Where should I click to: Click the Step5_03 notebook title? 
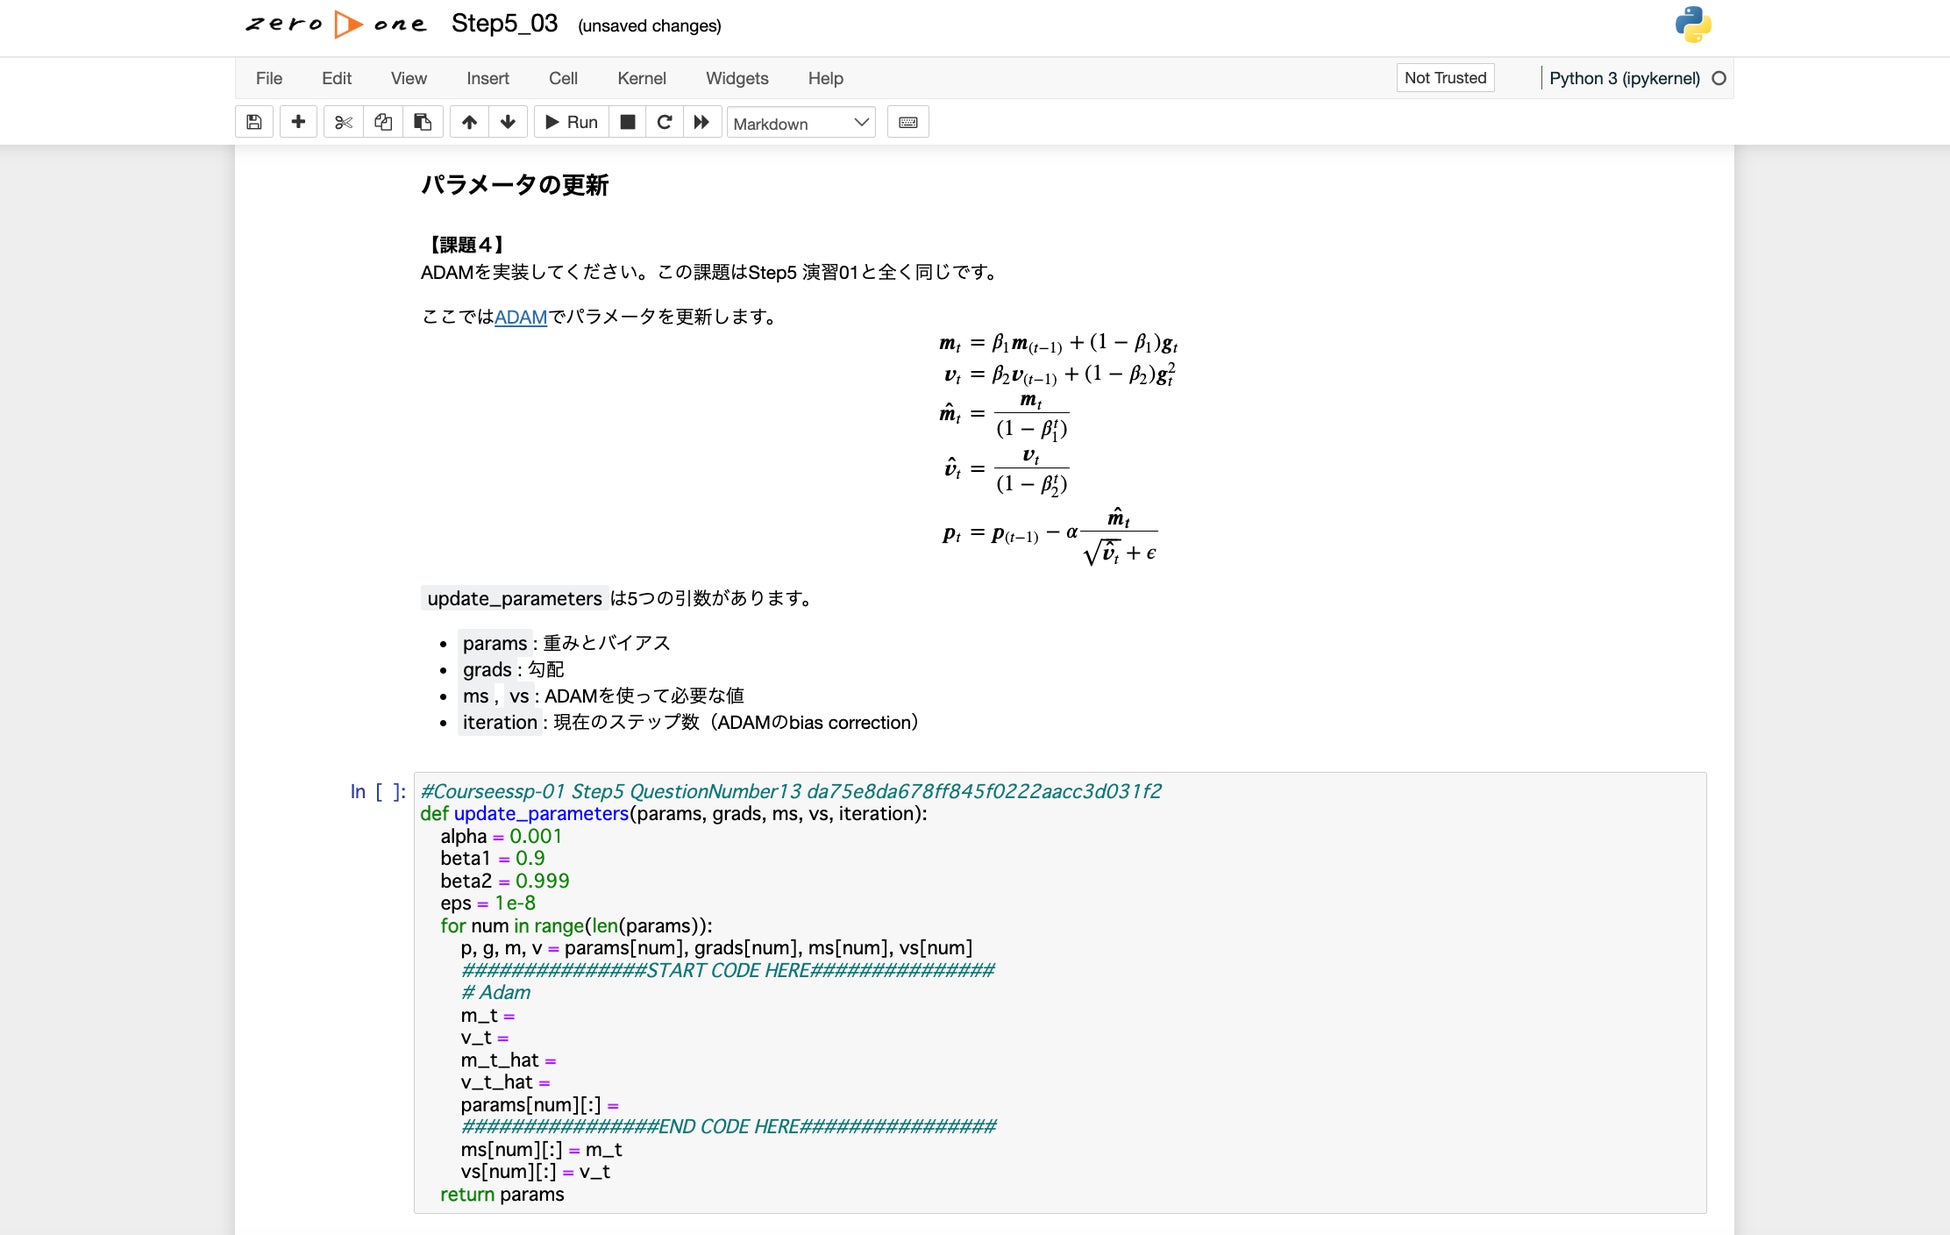tap(504, 24)
